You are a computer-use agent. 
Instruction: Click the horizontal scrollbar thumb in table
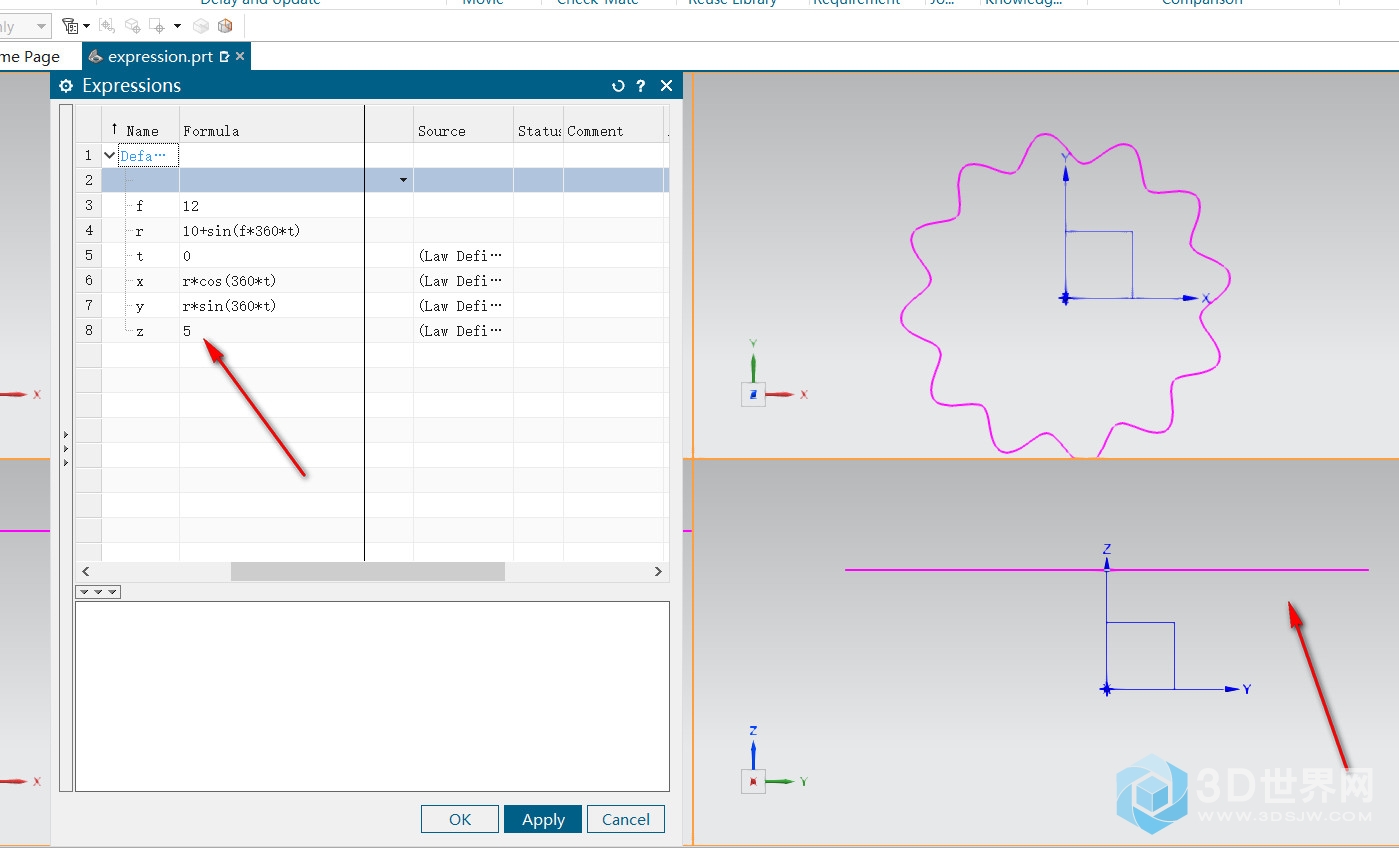click(367, 571)
